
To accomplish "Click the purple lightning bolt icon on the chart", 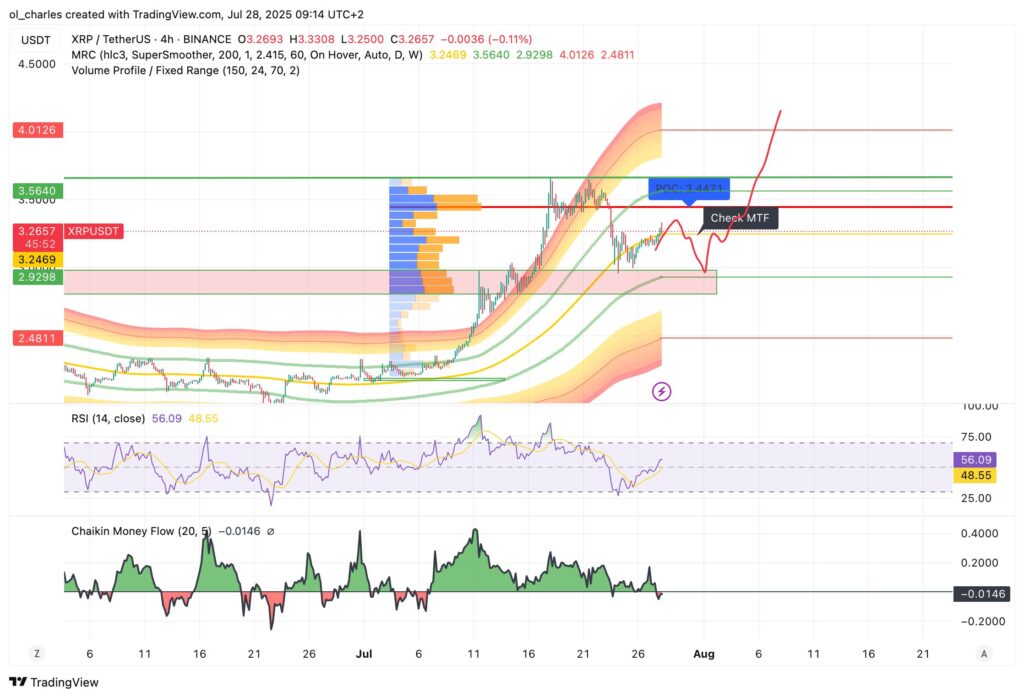I will (661, 391).
